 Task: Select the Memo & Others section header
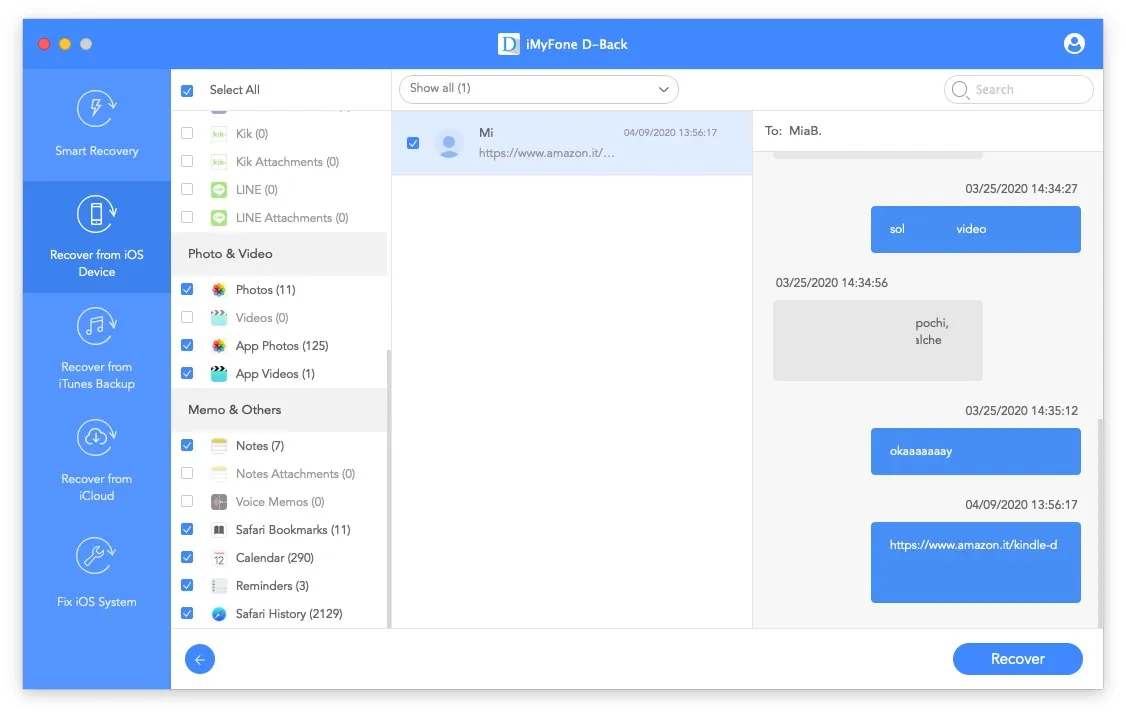233,409
